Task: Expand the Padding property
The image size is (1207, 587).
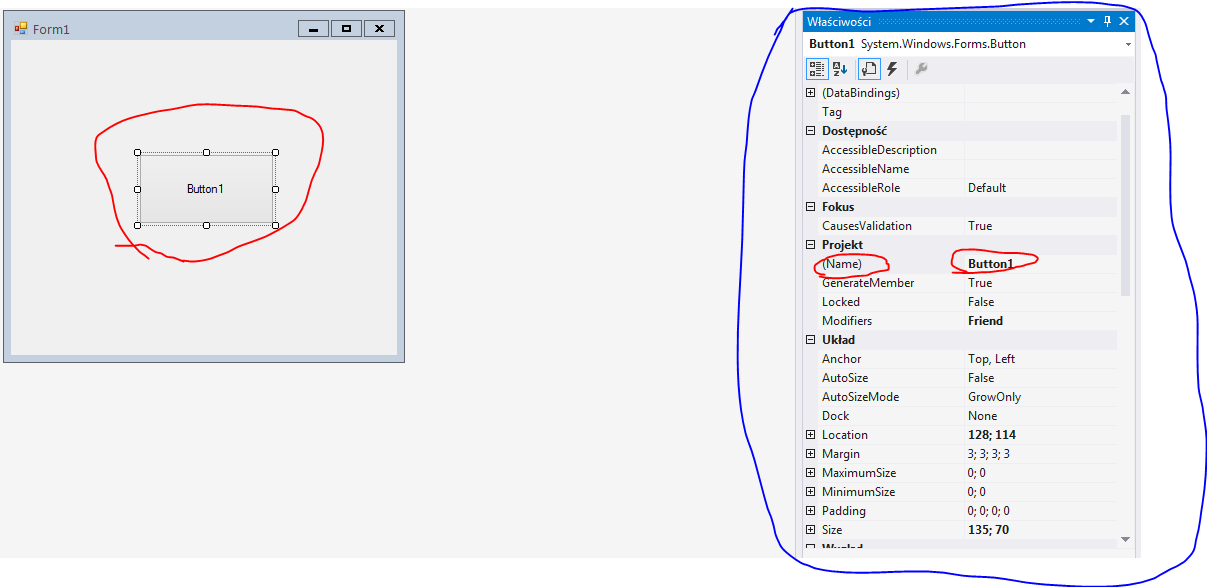Action: click(x=811, y=511)
